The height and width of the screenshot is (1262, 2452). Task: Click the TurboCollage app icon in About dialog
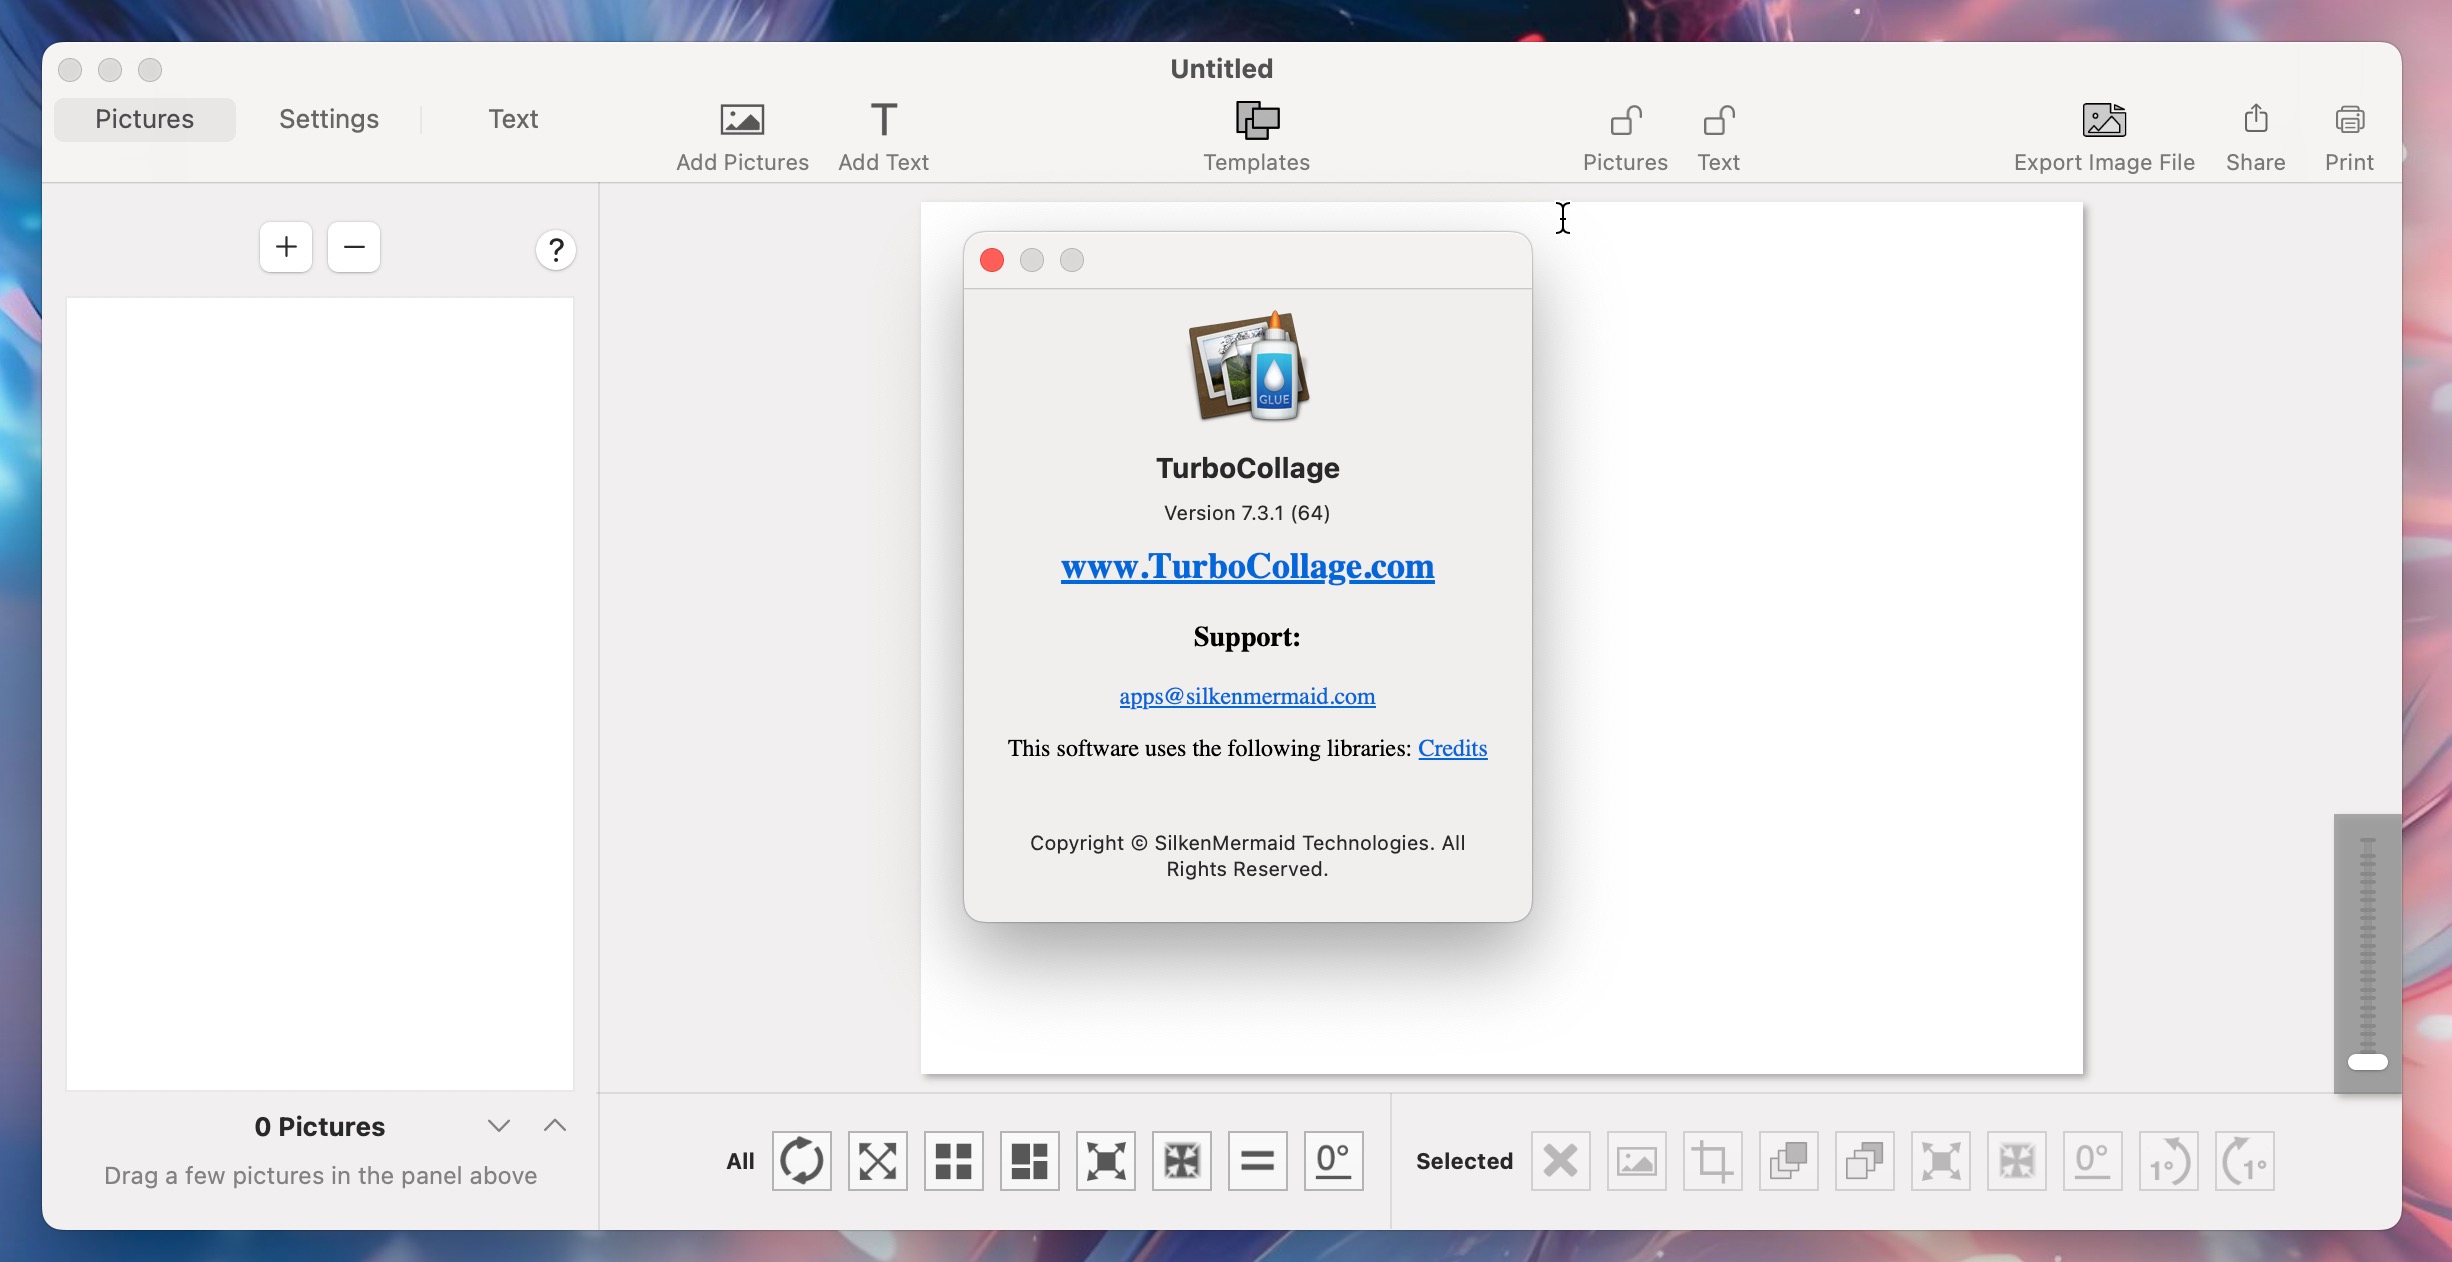pos(1249,366)
